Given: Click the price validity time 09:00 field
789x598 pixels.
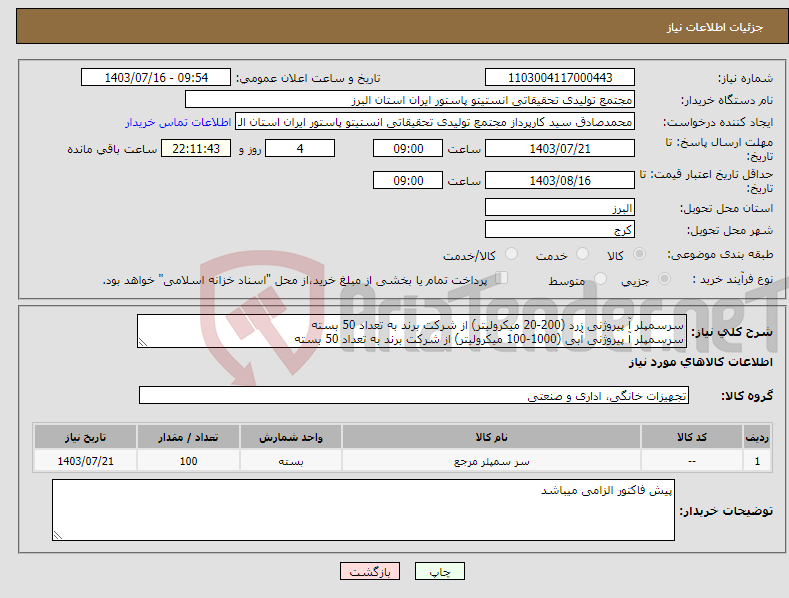Looking at the screenshot, I should click(x=408, y=180).
